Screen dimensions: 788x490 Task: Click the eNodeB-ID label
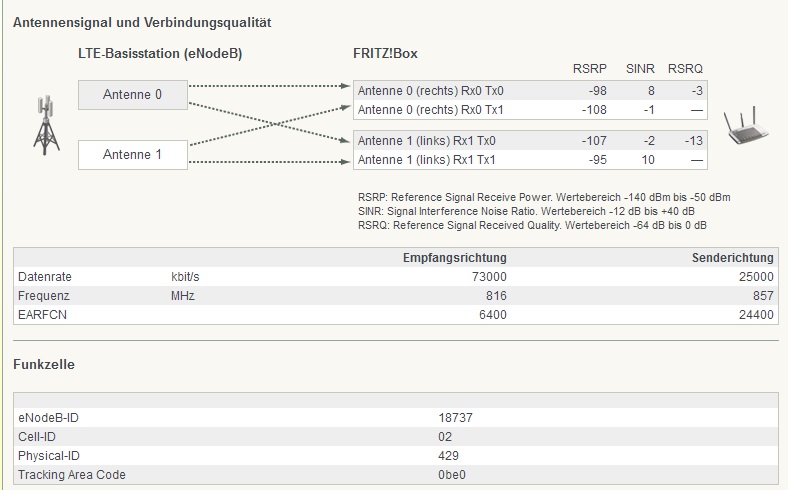click(48, 418)
